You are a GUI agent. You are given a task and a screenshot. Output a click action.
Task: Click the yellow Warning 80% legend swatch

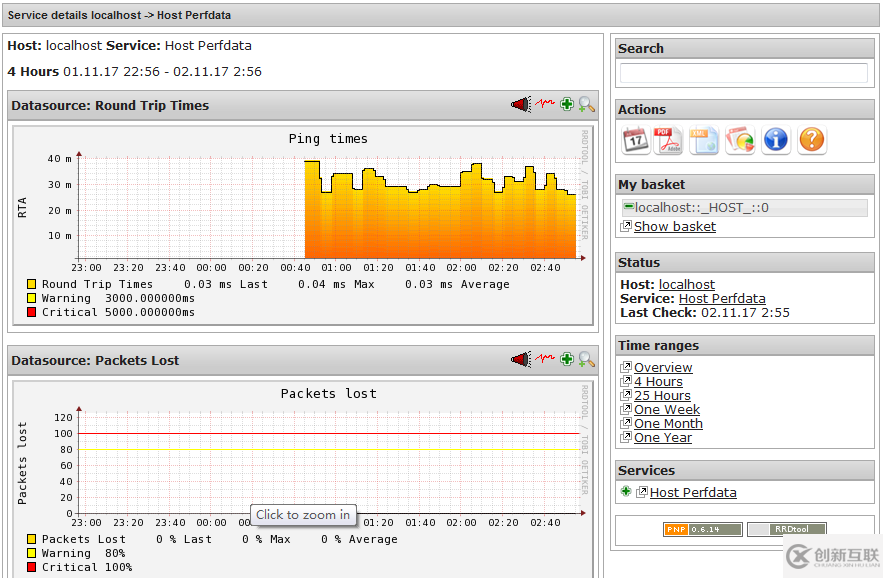click(x=32, y=553)
